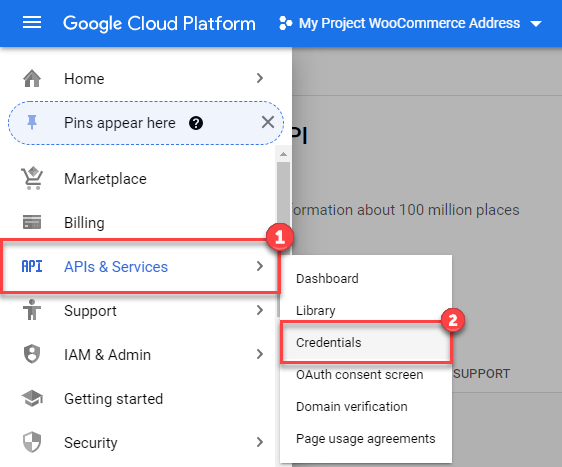Expand the Home submenu chevron

click(260, 78)
